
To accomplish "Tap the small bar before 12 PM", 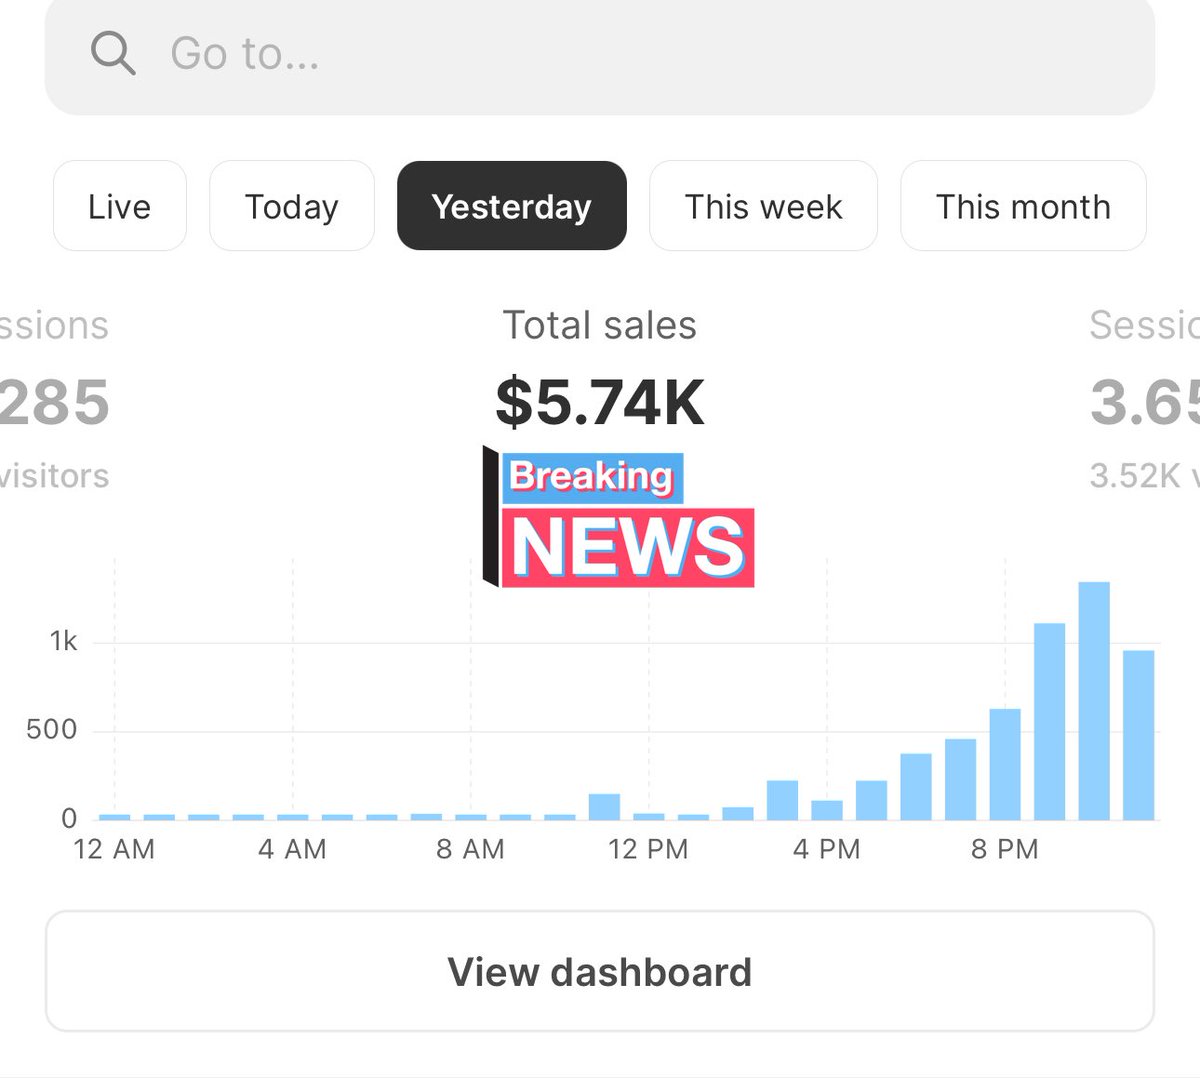I will pyautogui.click(x=604, y=807).
